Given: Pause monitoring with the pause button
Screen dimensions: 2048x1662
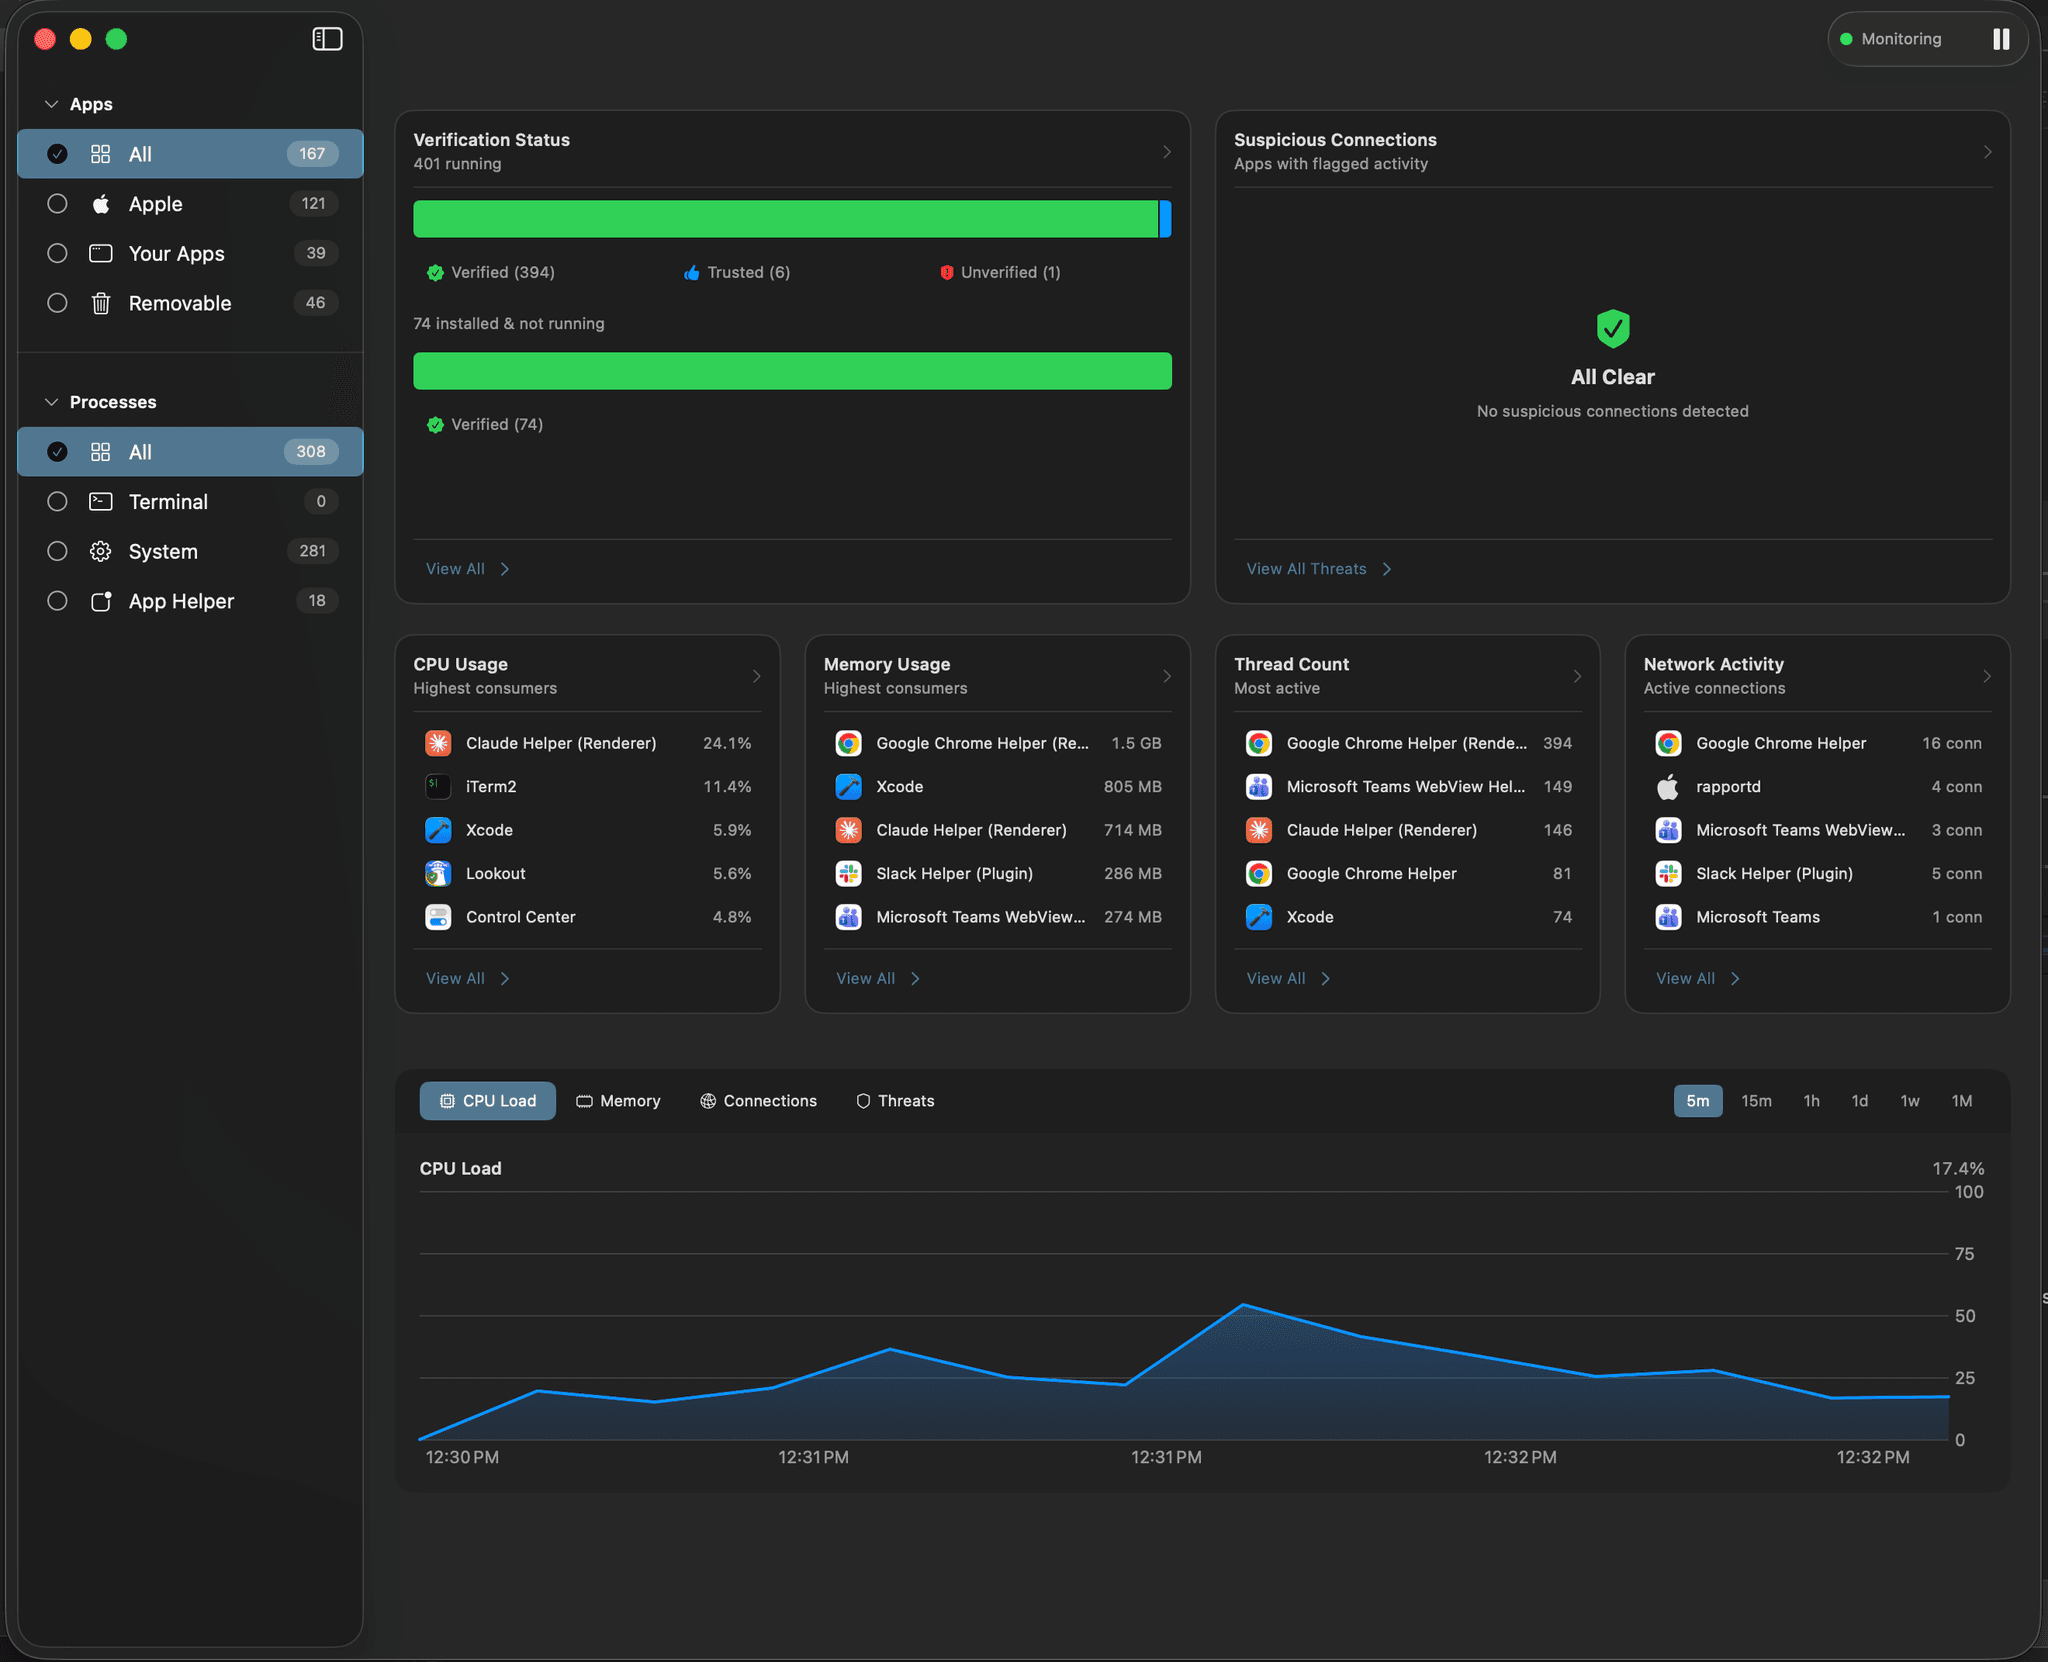Looking at the screenshot, I should pos(2000,39).
